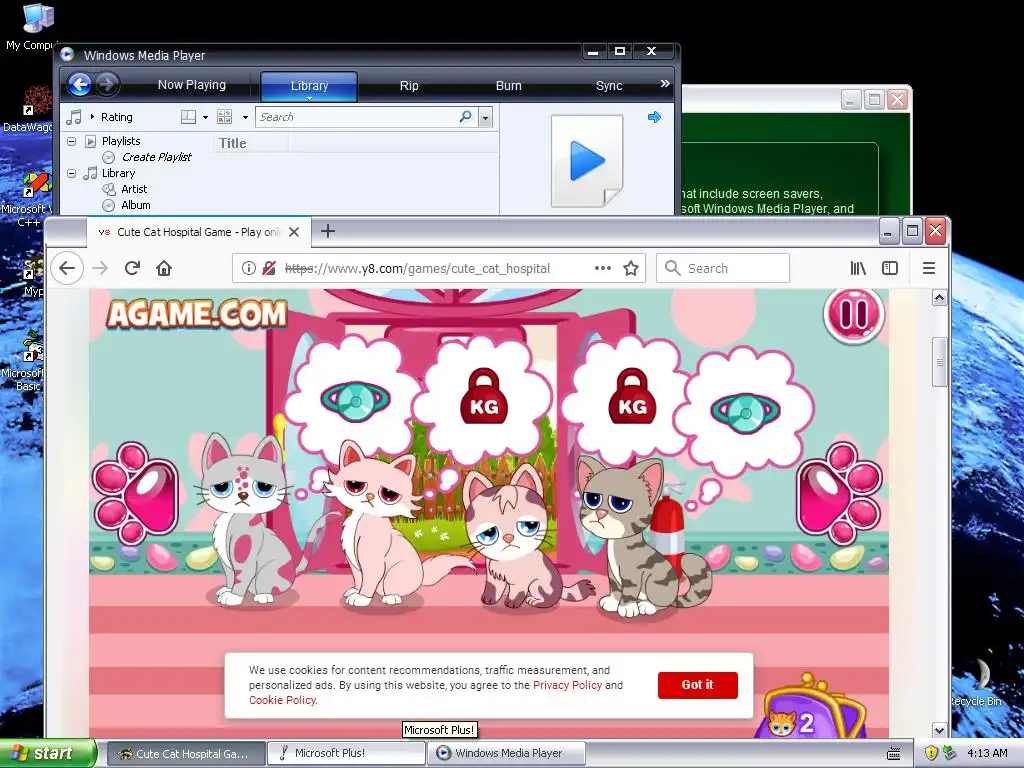Open the Rip tab

409,86
